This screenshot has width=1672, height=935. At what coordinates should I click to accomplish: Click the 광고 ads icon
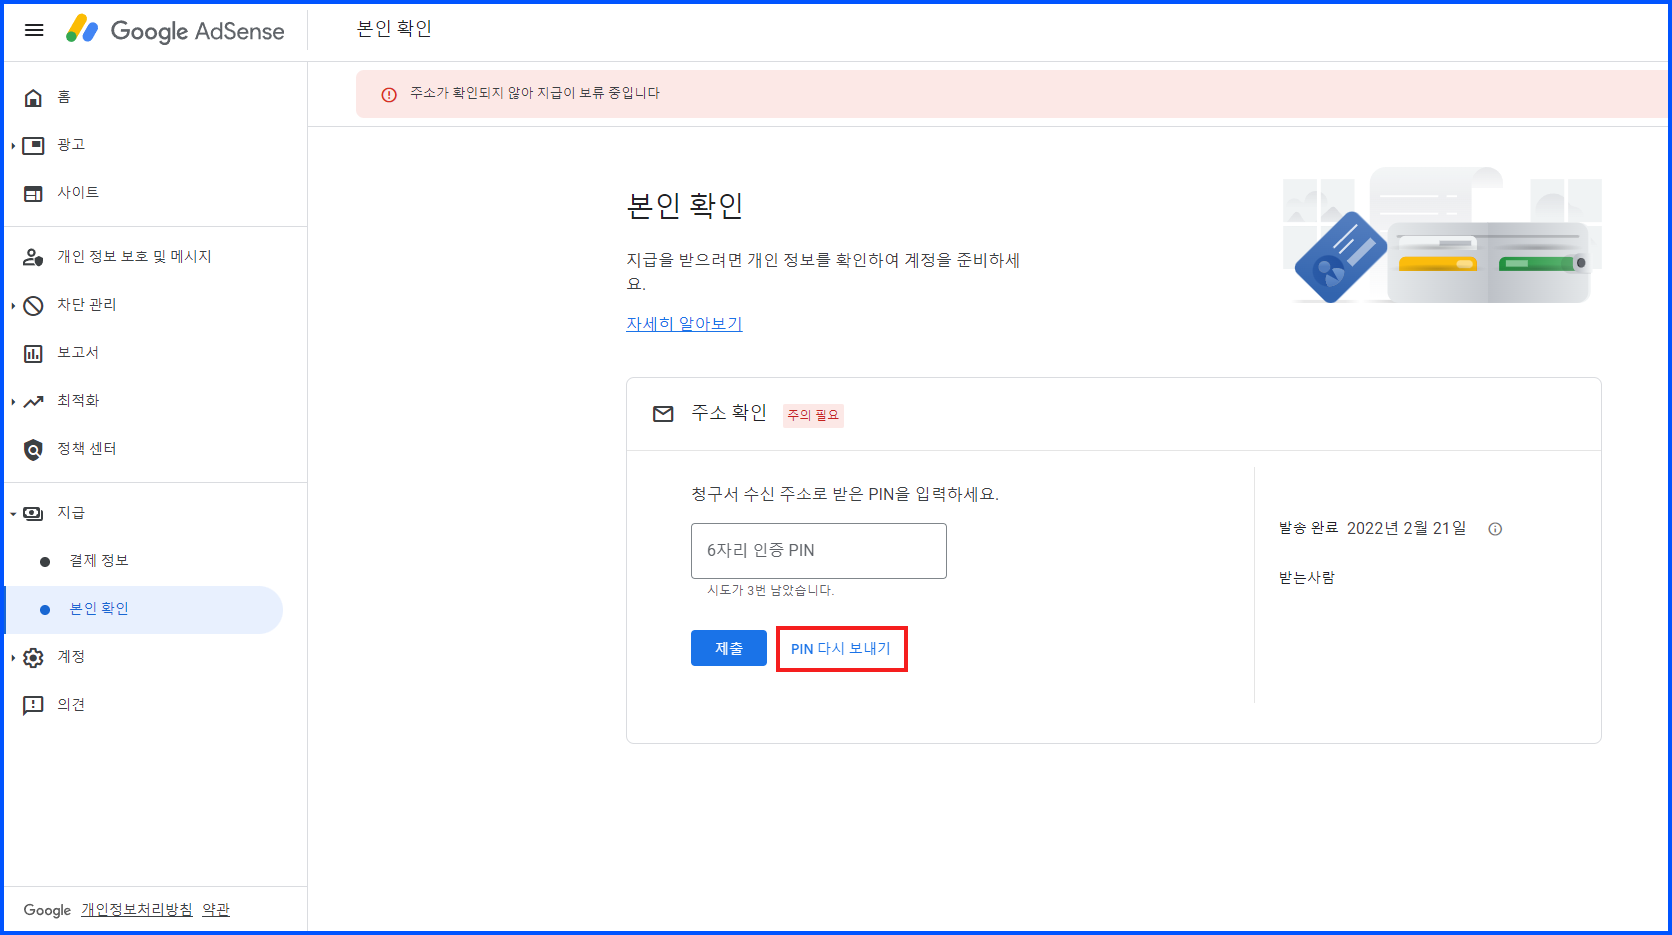click(33, 145)
